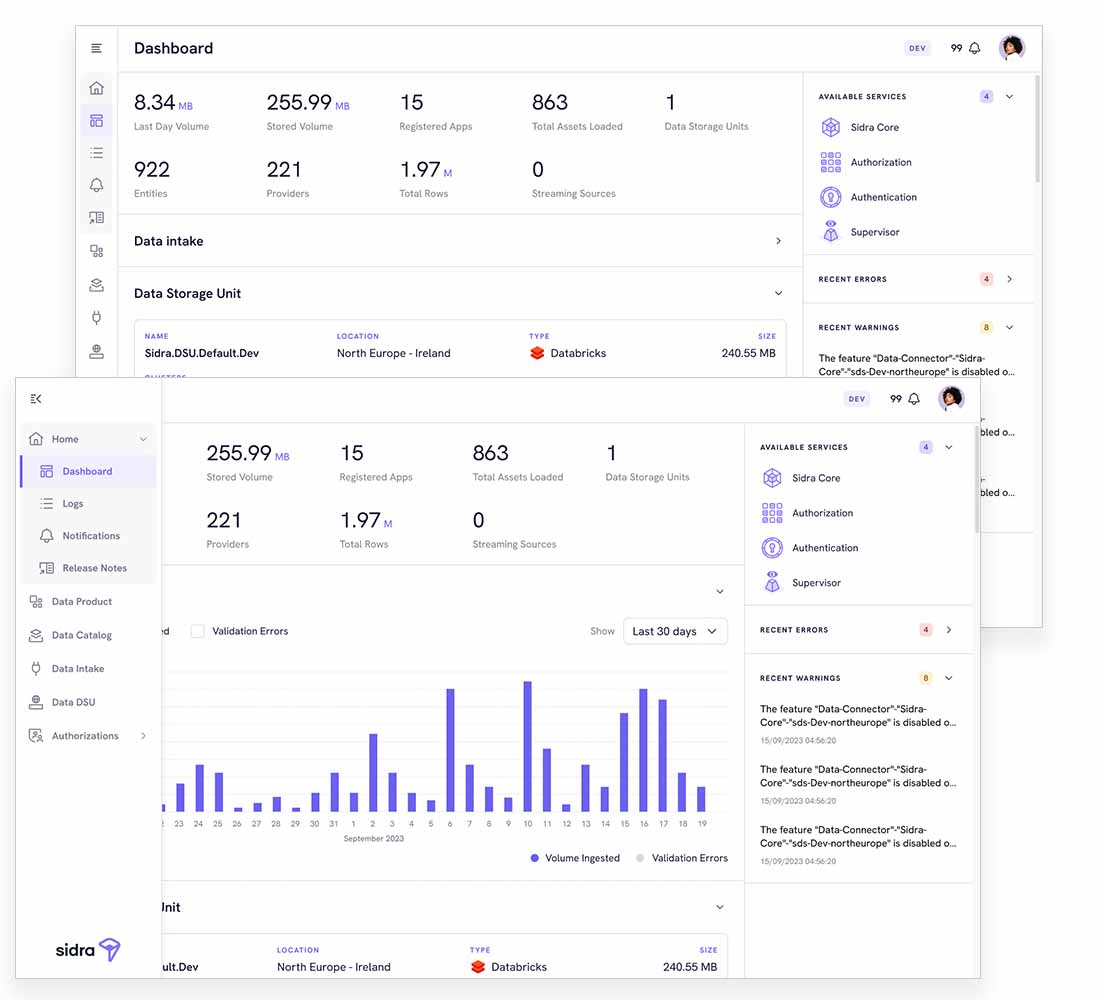
Task: Select Logs in the sidebar menu
Action: click(73, 504)
